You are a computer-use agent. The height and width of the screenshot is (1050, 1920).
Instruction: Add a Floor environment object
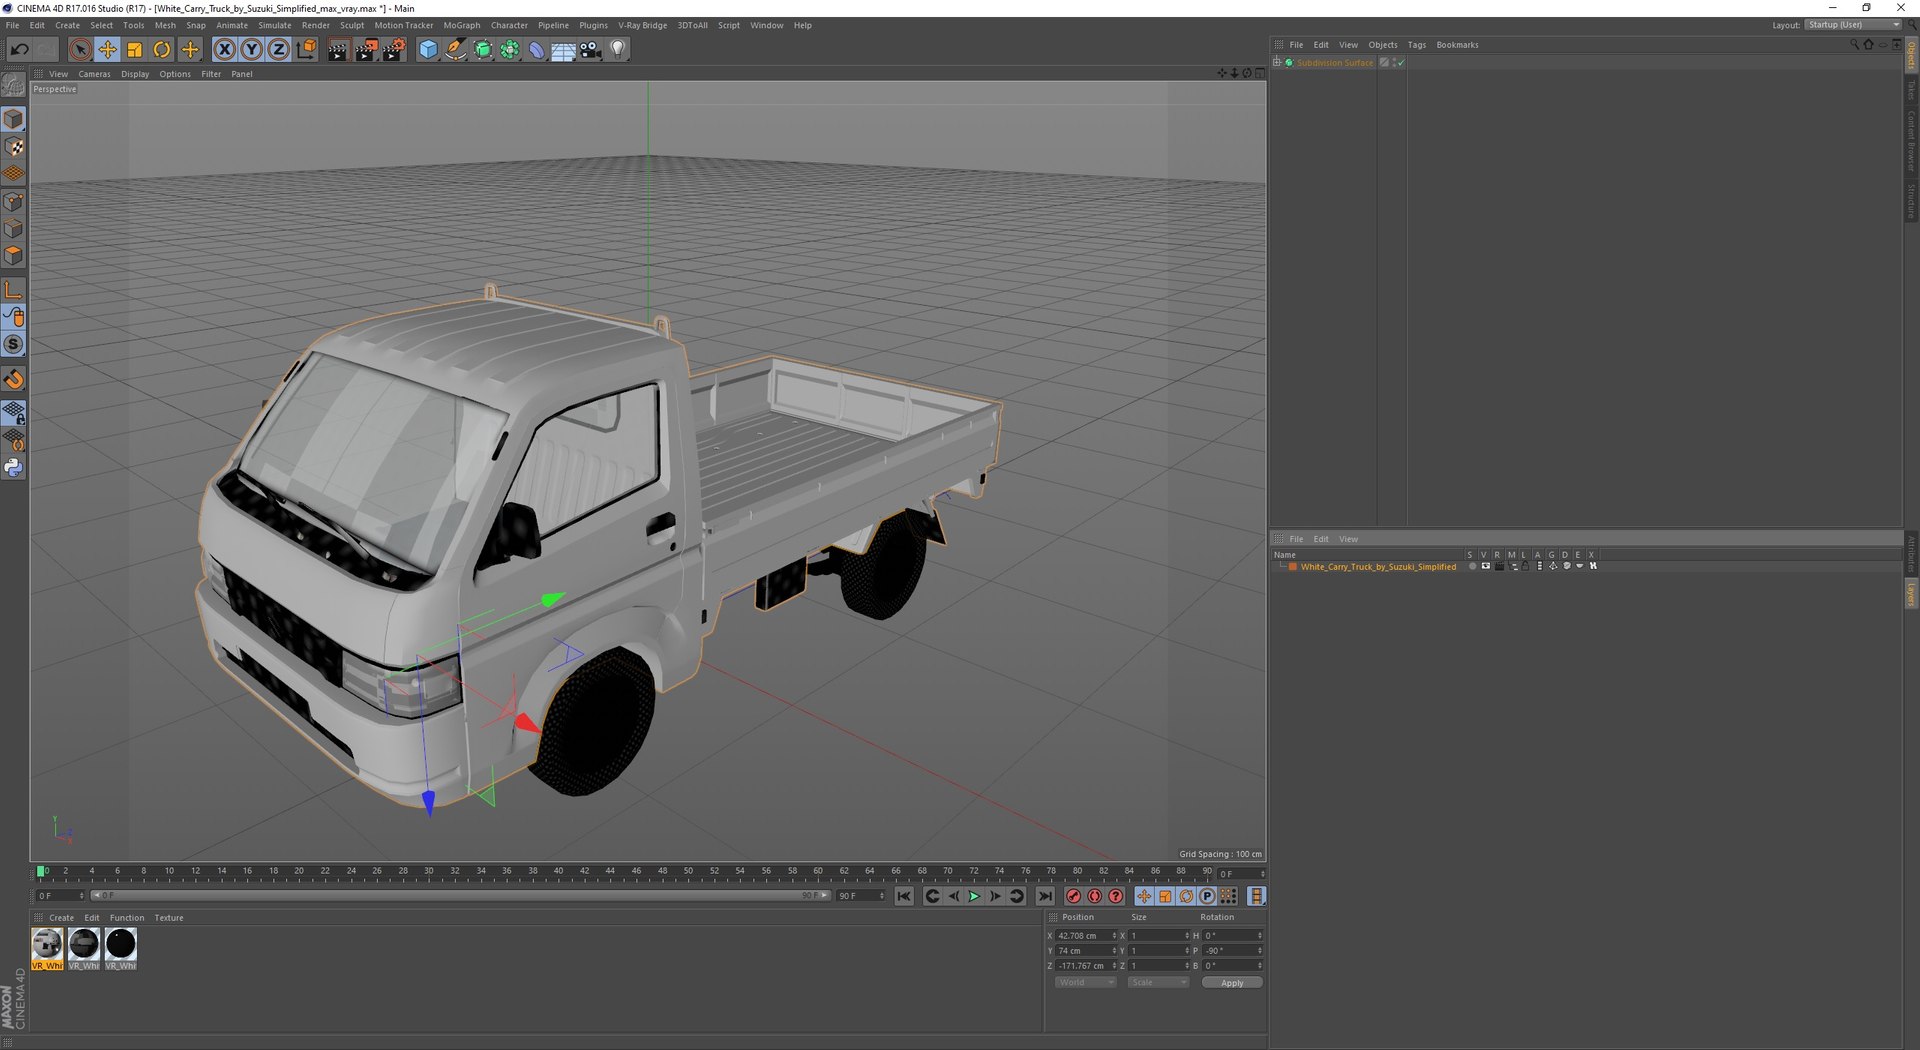click(563, 49)
